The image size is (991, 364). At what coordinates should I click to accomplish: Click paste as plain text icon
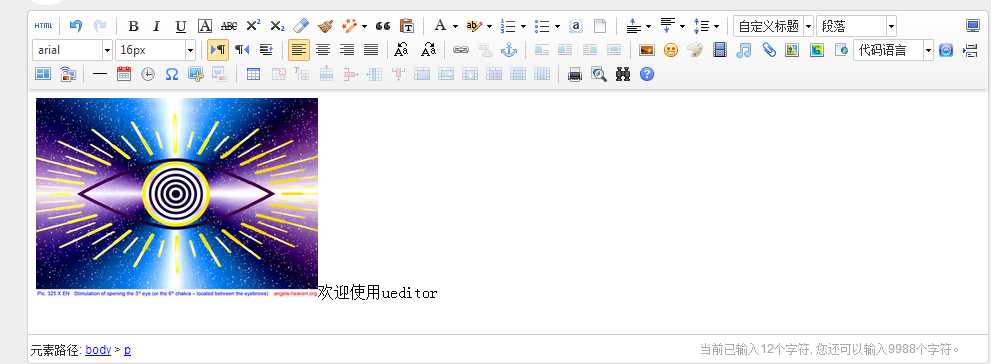[x=407, y=26]
